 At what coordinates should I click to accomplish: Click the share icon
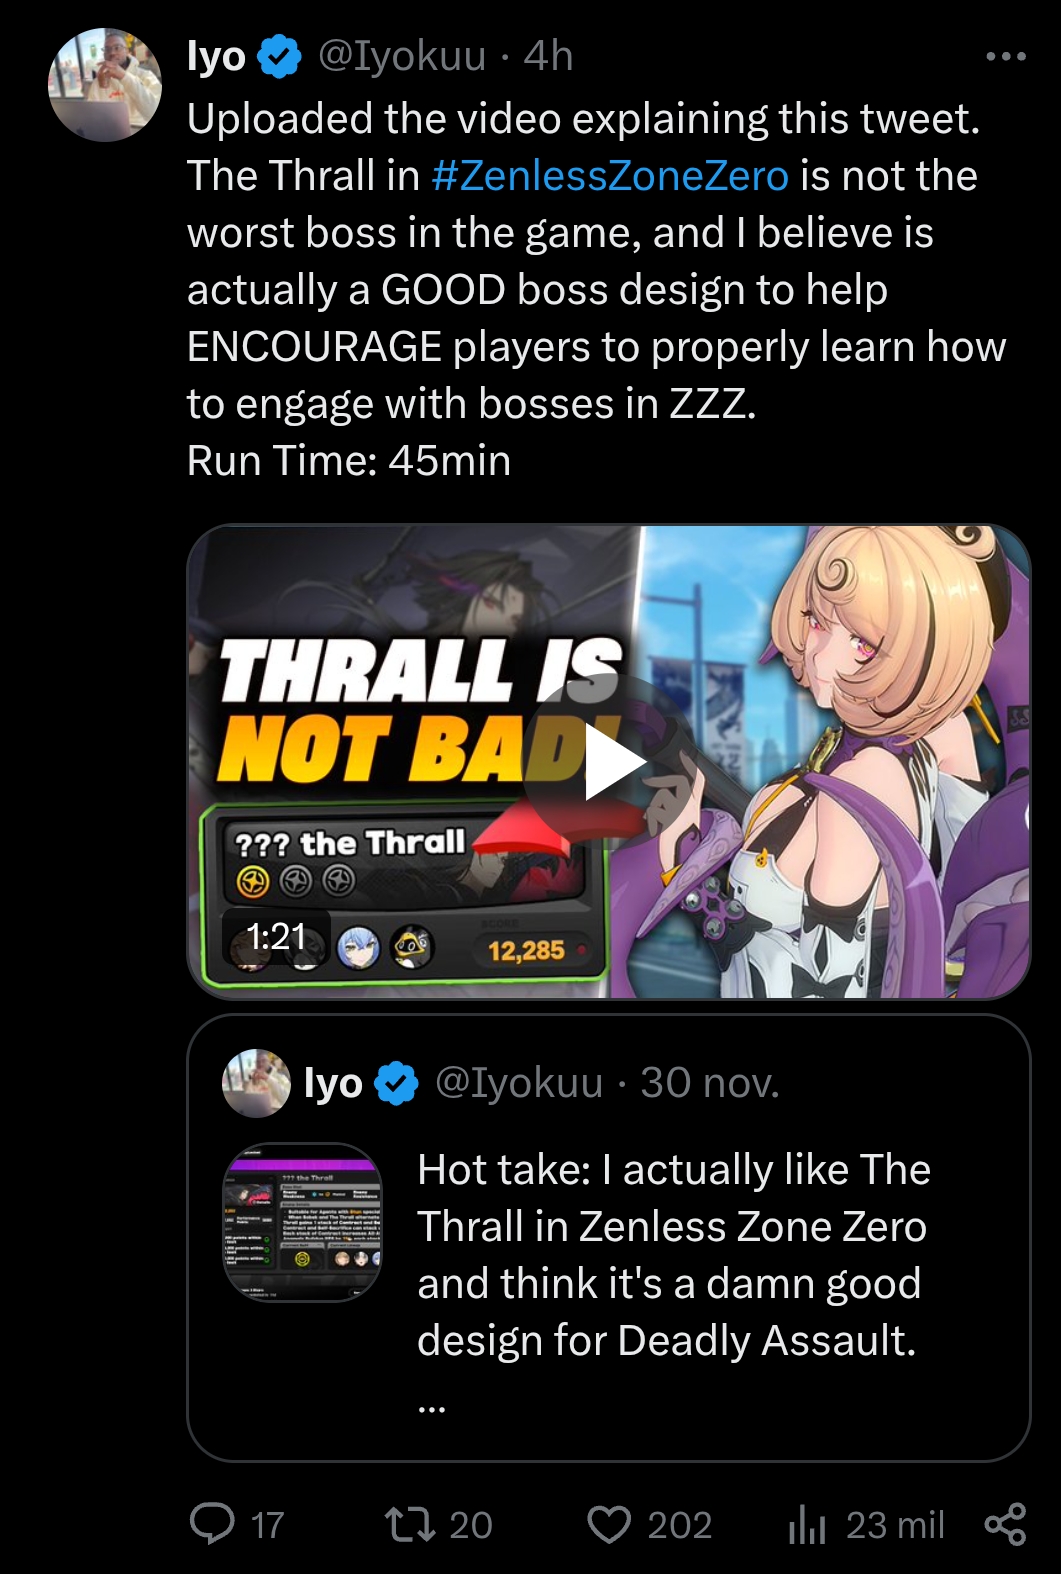(1005, 1524)
